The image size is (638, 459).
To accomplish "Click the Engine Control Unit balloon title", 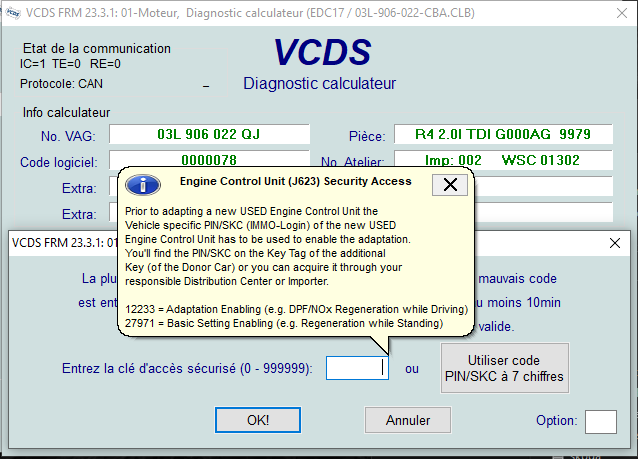I will click(x=295, y=182).
